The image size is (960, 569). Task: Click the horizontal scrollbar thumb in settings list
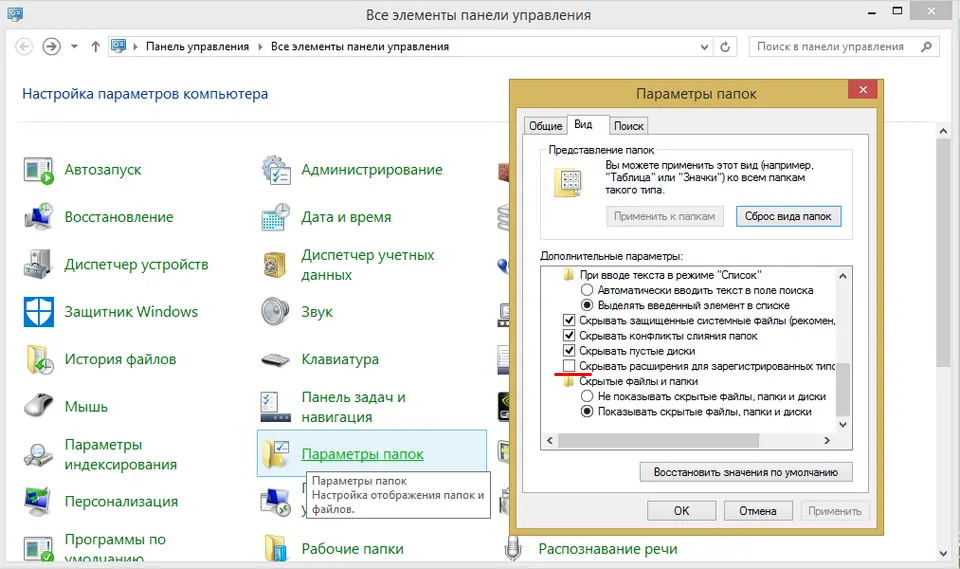pos(658,440)
